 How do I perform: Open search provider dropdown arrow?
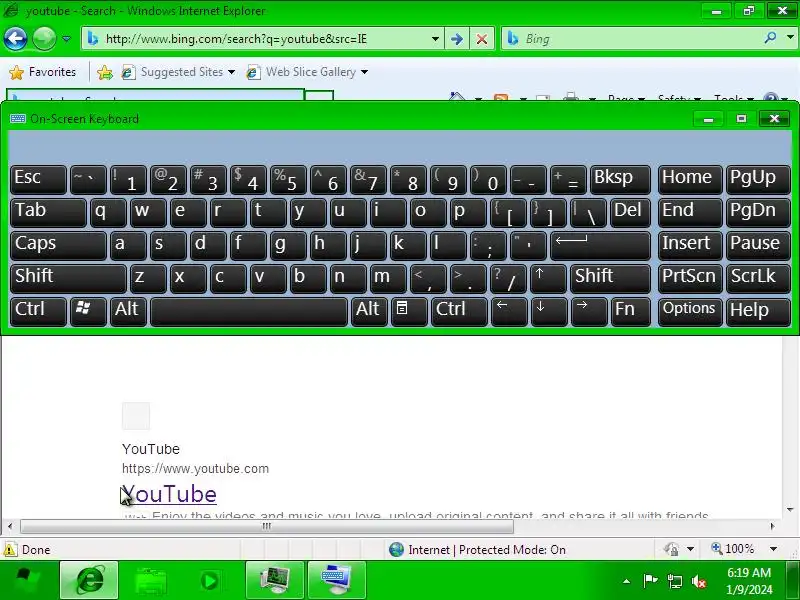[x=790, y=38]
